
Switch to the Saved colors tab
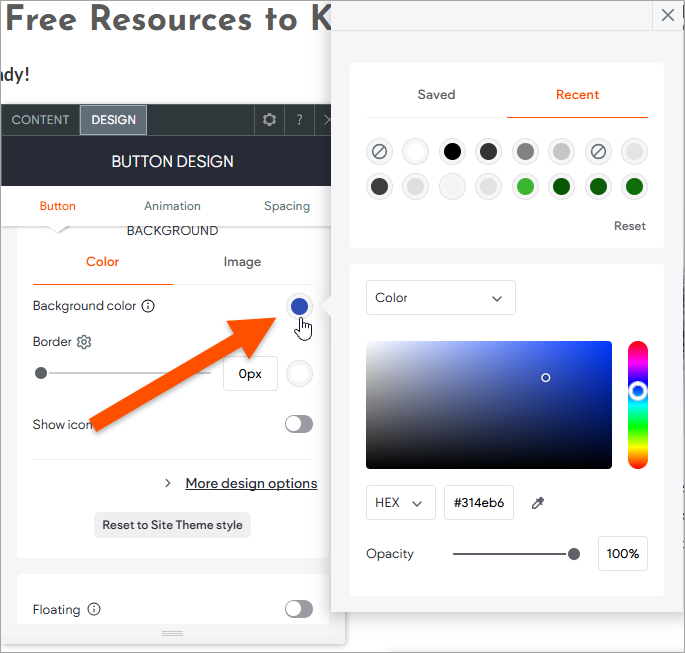click(436, 95)
